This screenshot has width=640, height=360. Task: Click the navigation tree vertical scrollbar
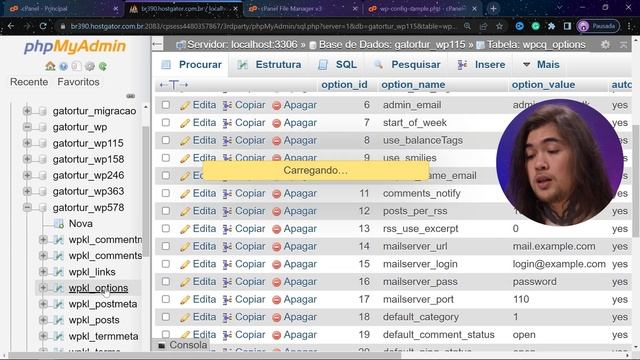[x=146, y=192]
